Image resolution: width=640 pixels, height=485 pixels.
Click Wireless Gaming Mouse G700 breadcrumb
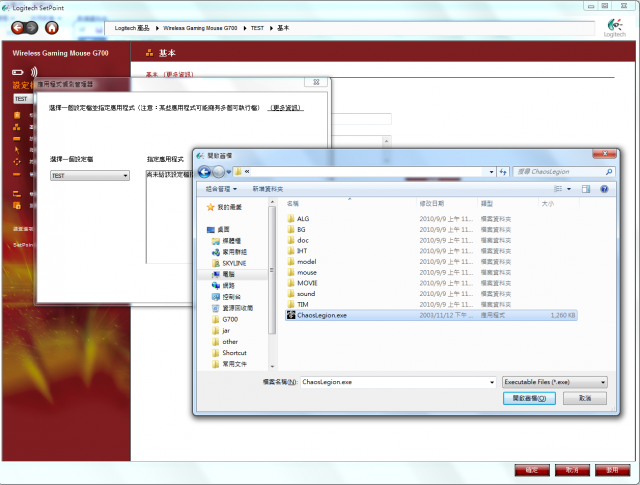click(x=200, y=28)
